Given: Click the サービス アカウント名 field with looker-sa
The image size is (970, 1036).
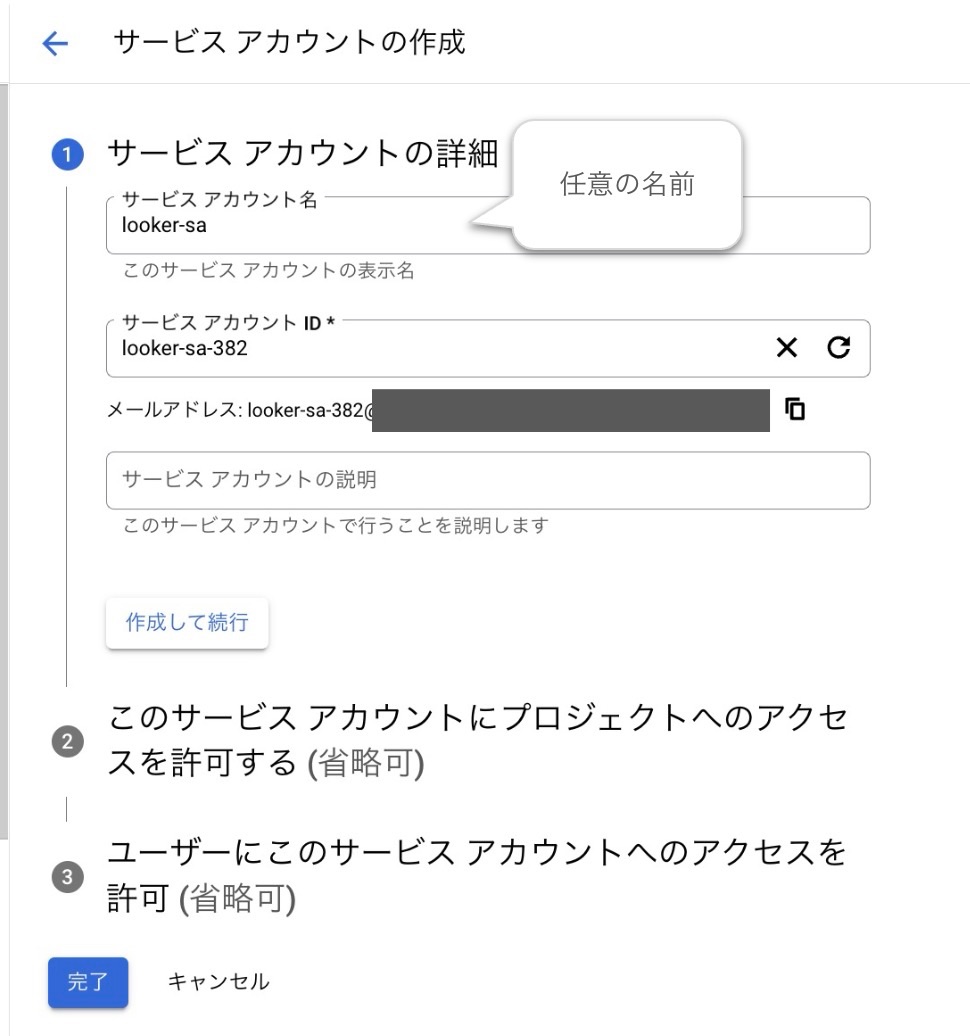Looking at the screenshot, I should click(x=488, y=225).
